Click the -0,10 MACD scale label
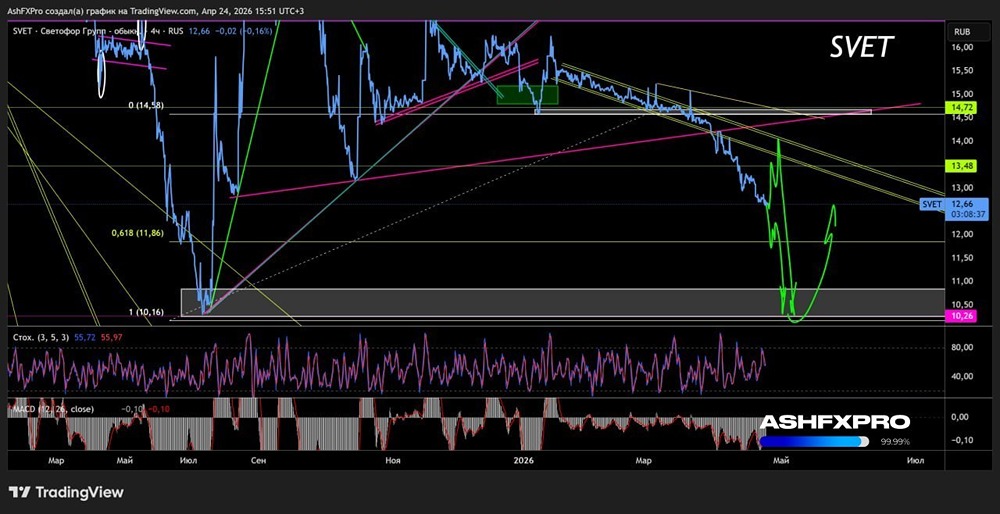Image resolution: width=1000 pixels, height=514 pixels. (x=960, y=441)
